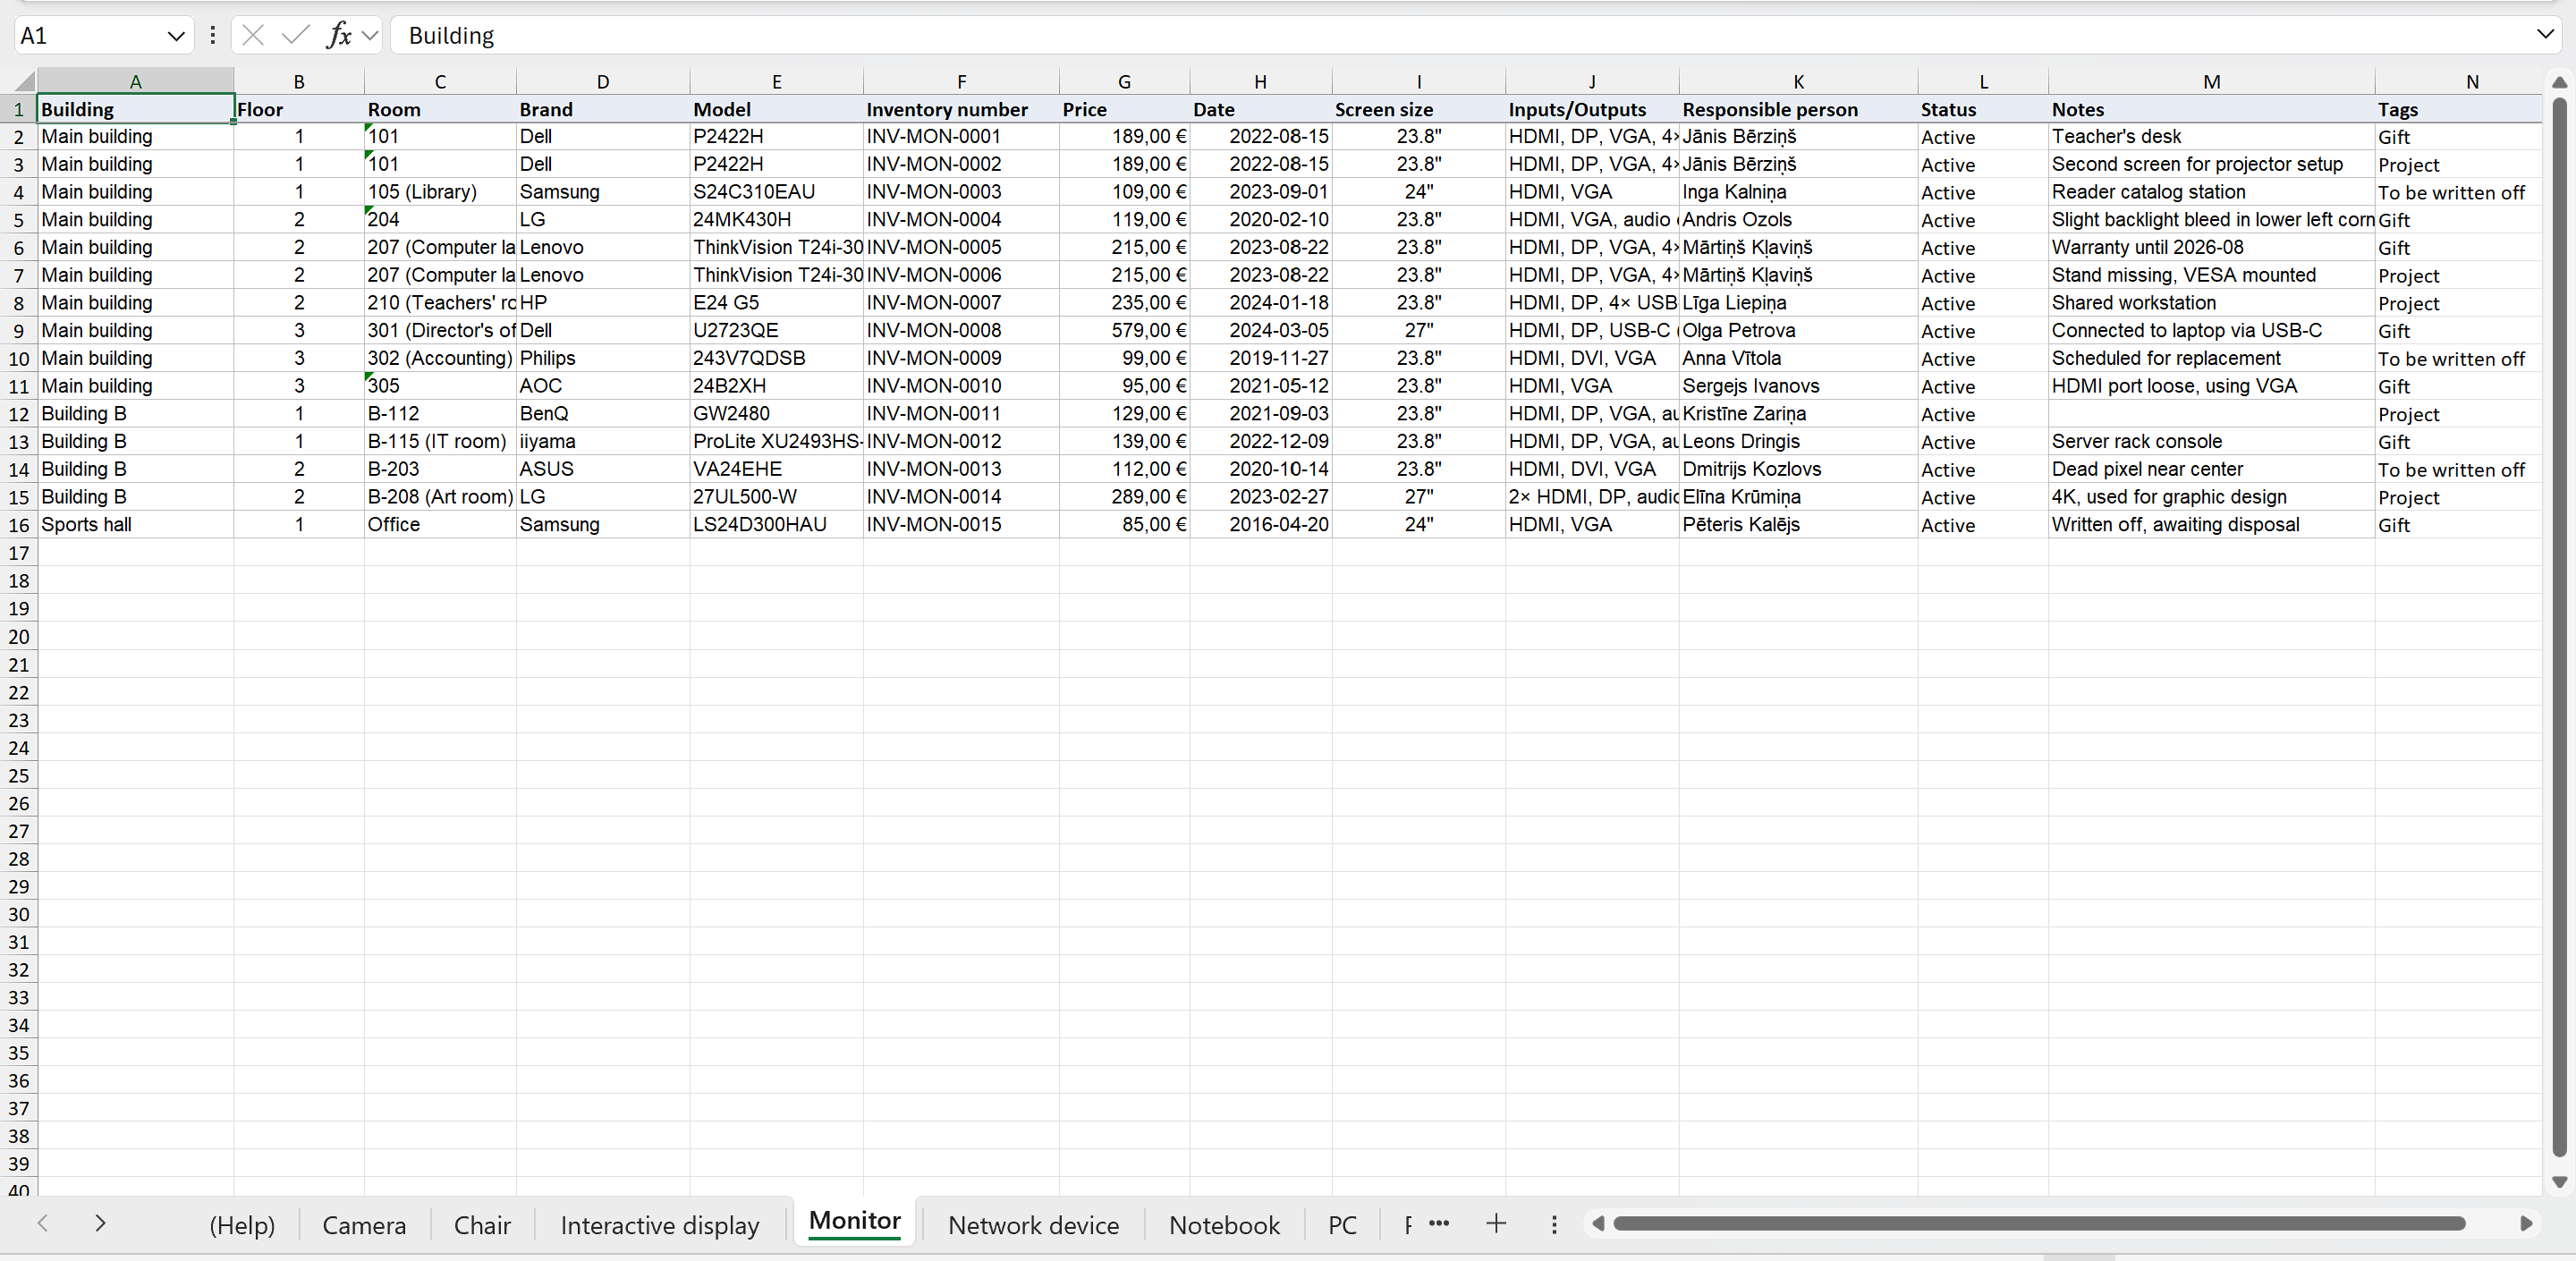This screenshot has height=1261, width=2576.
Task: Show more sheet tabs via ellipsis
Action: [1439, 1223]
